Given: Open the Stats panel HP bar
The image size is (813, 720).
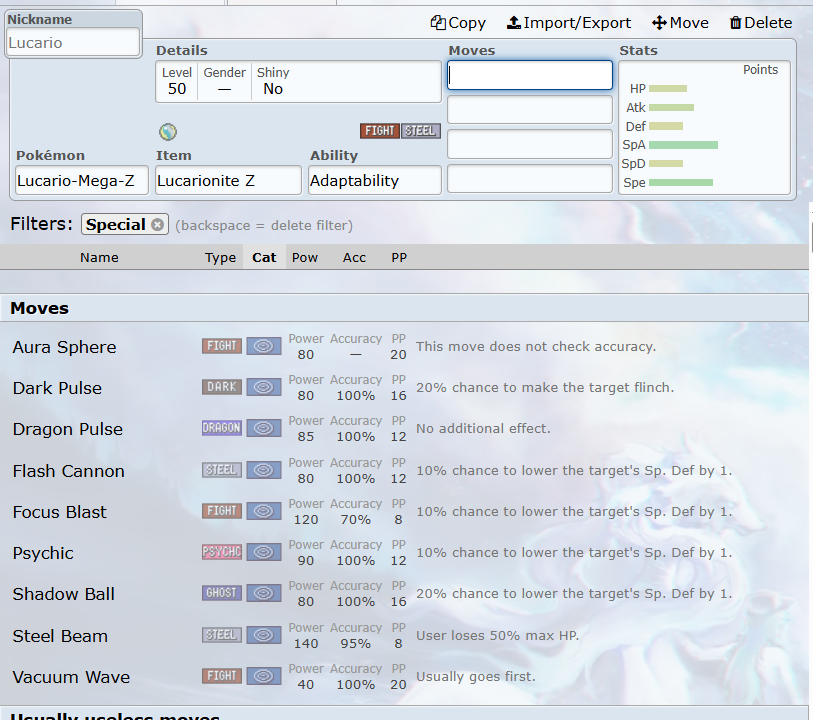Looking at the screenshot, I should [668, 89].
